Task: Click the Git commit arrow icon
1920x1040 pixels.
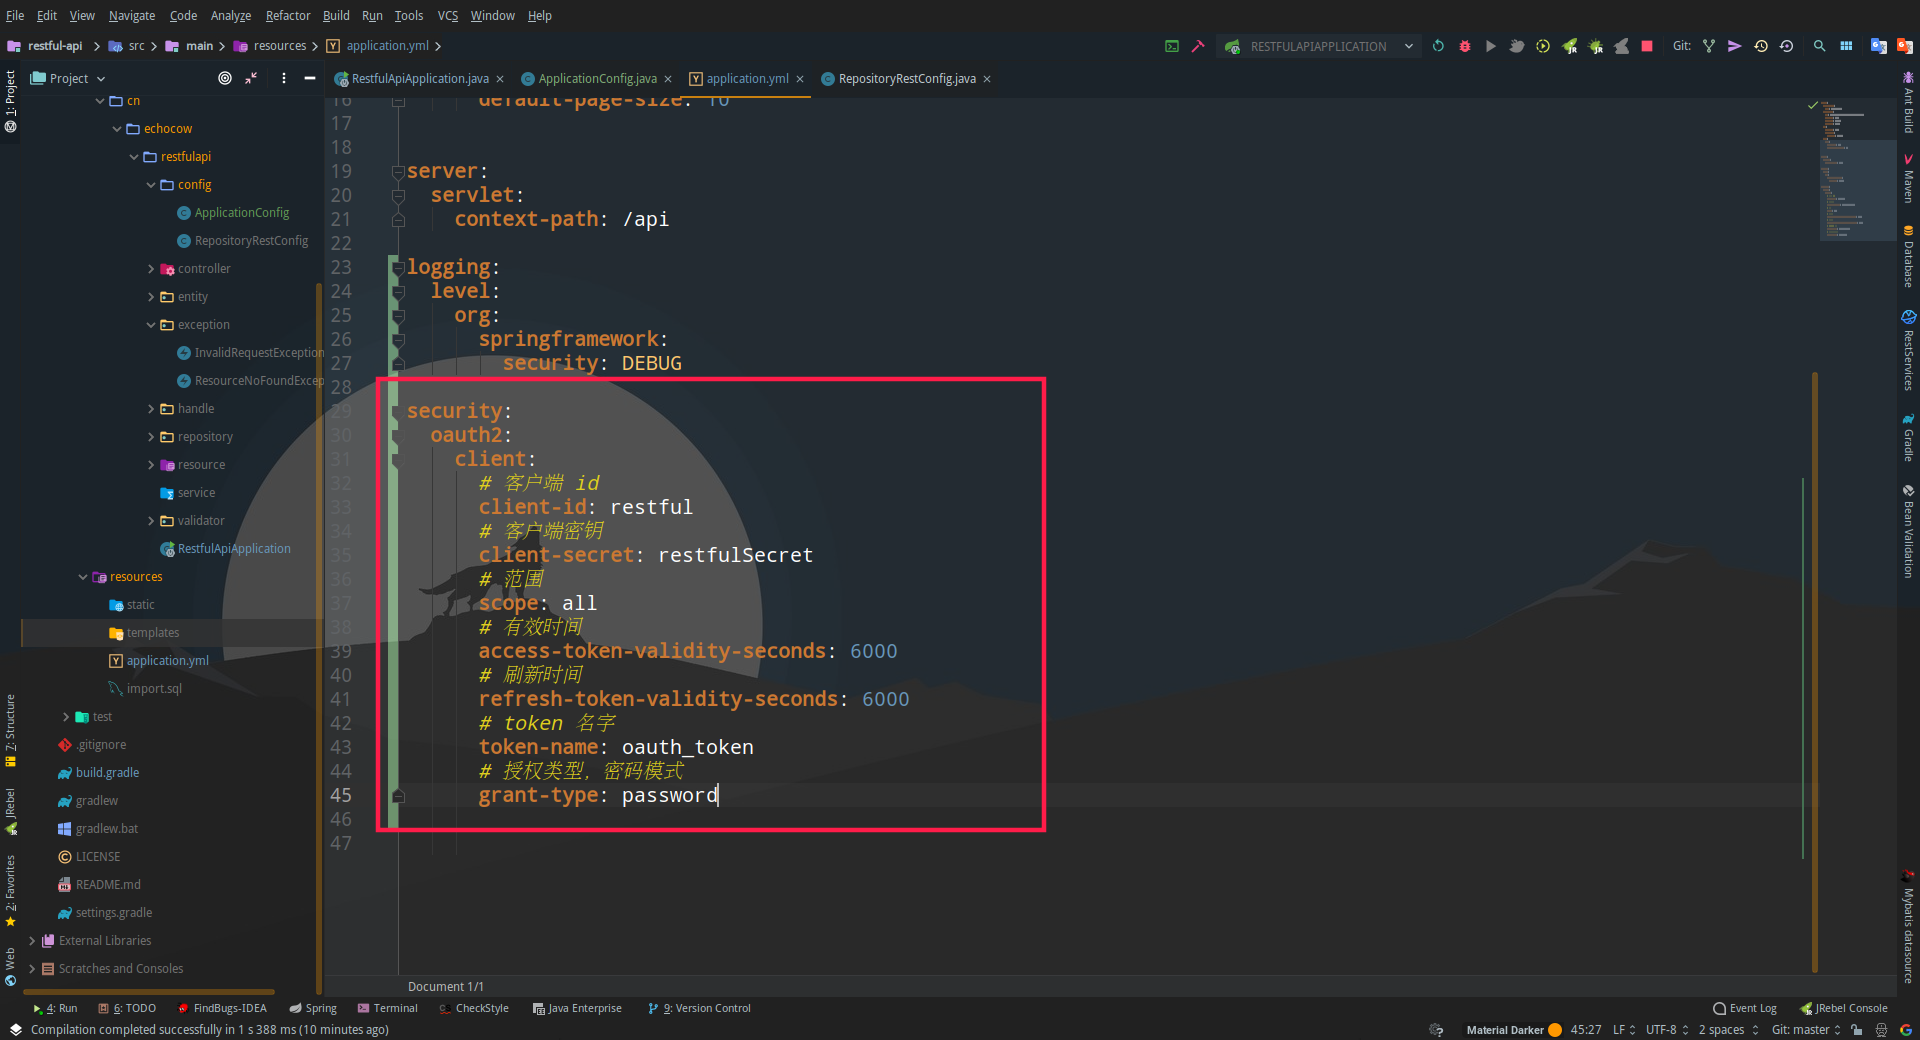Action: pos(1735,46)
